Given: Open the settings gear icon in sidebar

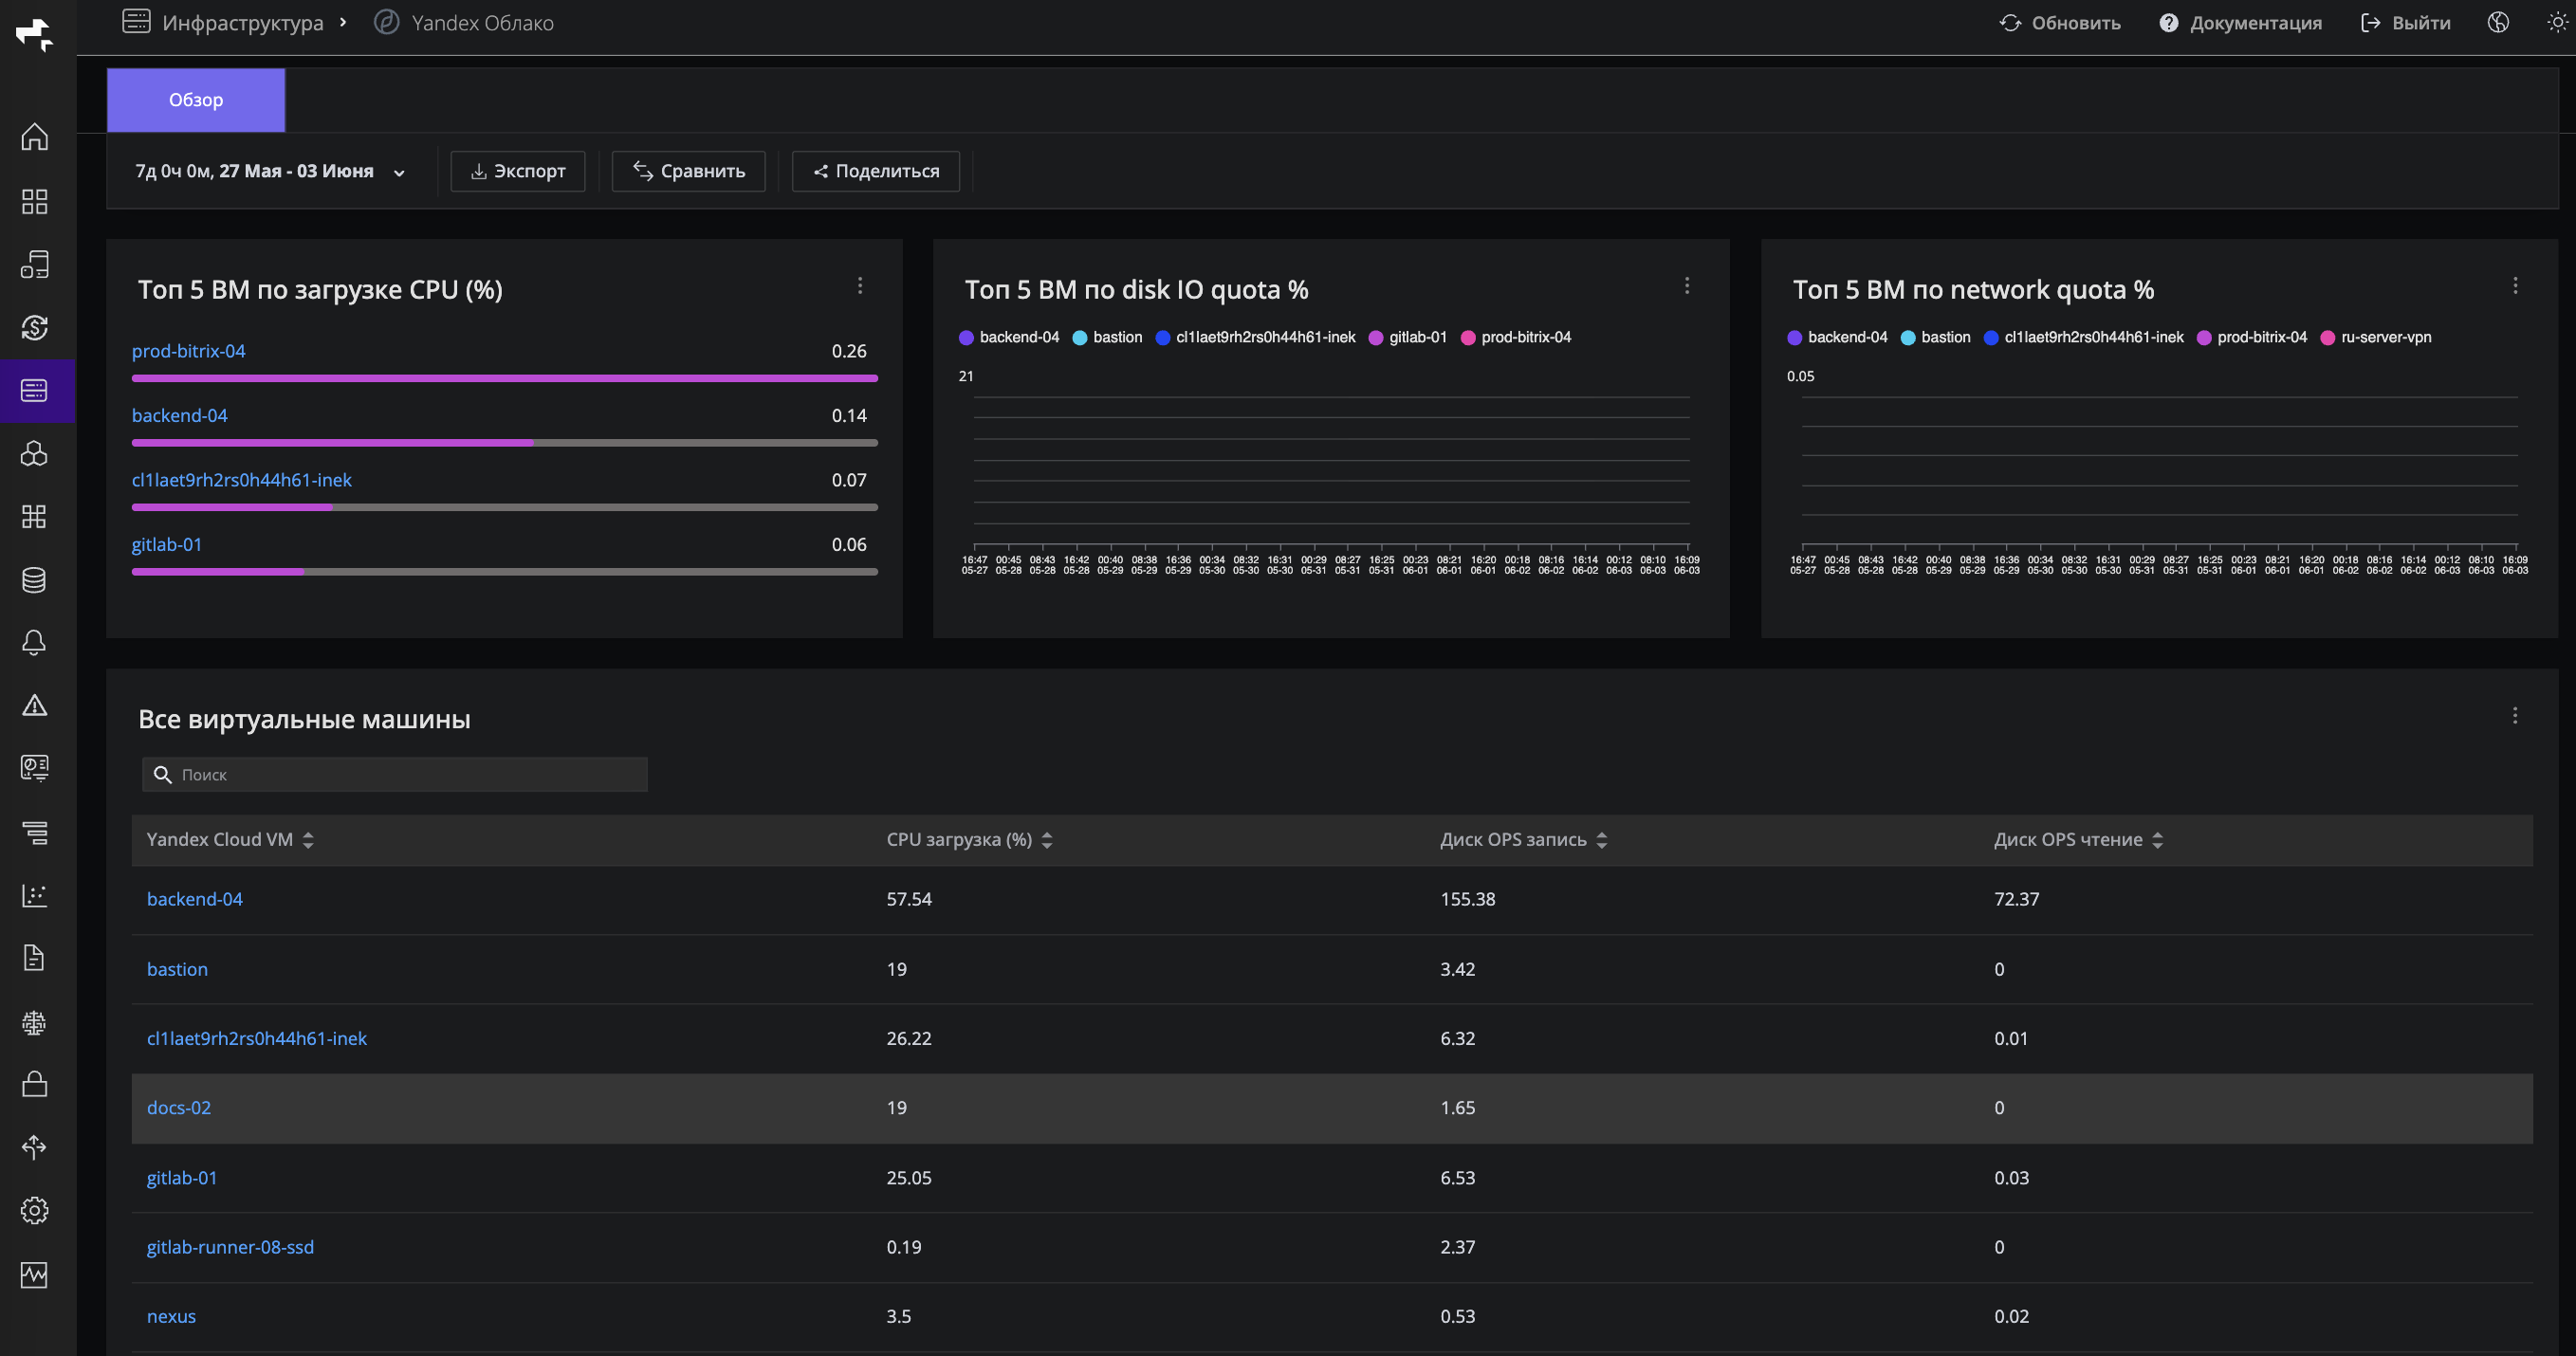Looking at the screenshot, I should pos(35,1210).
